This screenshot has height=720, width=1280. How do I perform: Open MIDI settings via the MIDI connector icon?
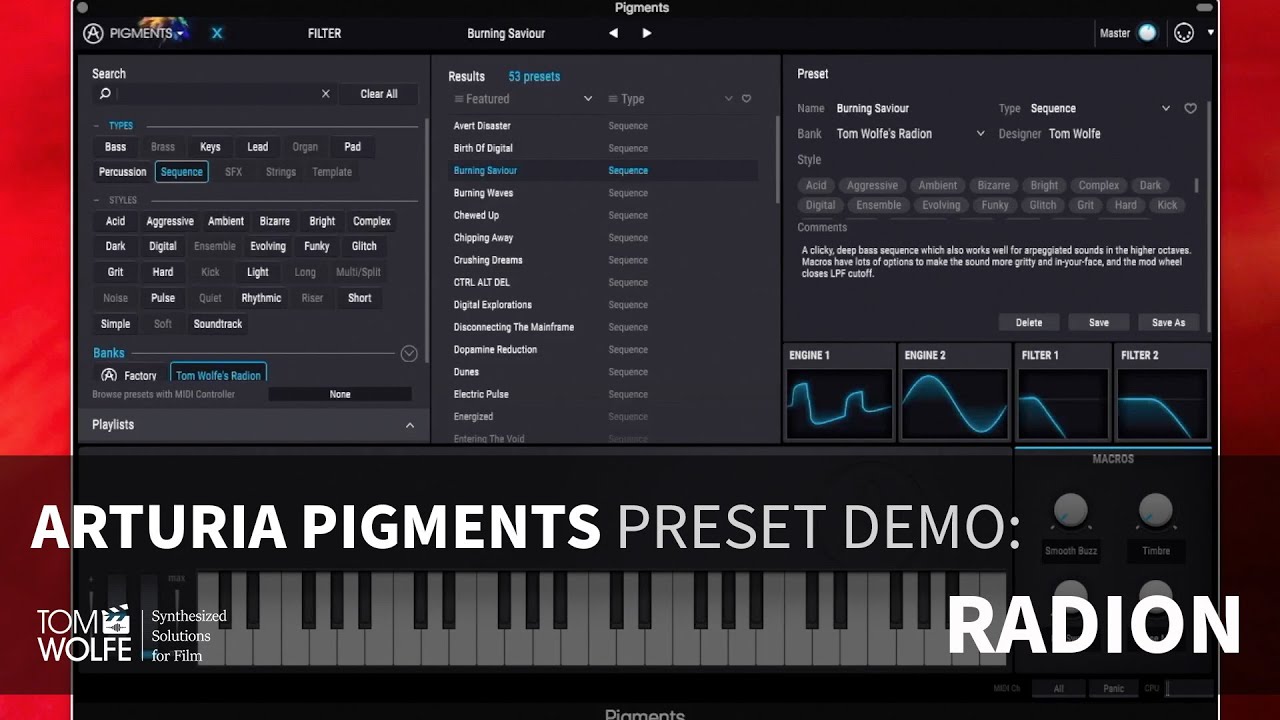(1183, 33)
